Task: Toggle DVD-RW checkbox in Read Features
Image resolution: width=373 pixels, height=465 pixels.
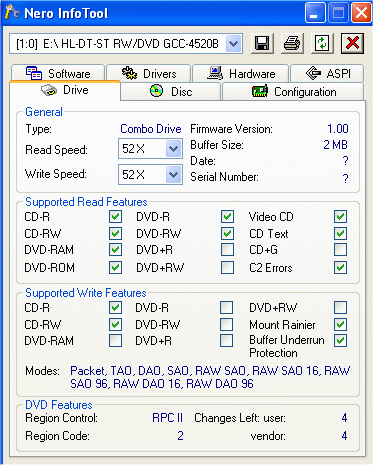Action: point(227,233)
